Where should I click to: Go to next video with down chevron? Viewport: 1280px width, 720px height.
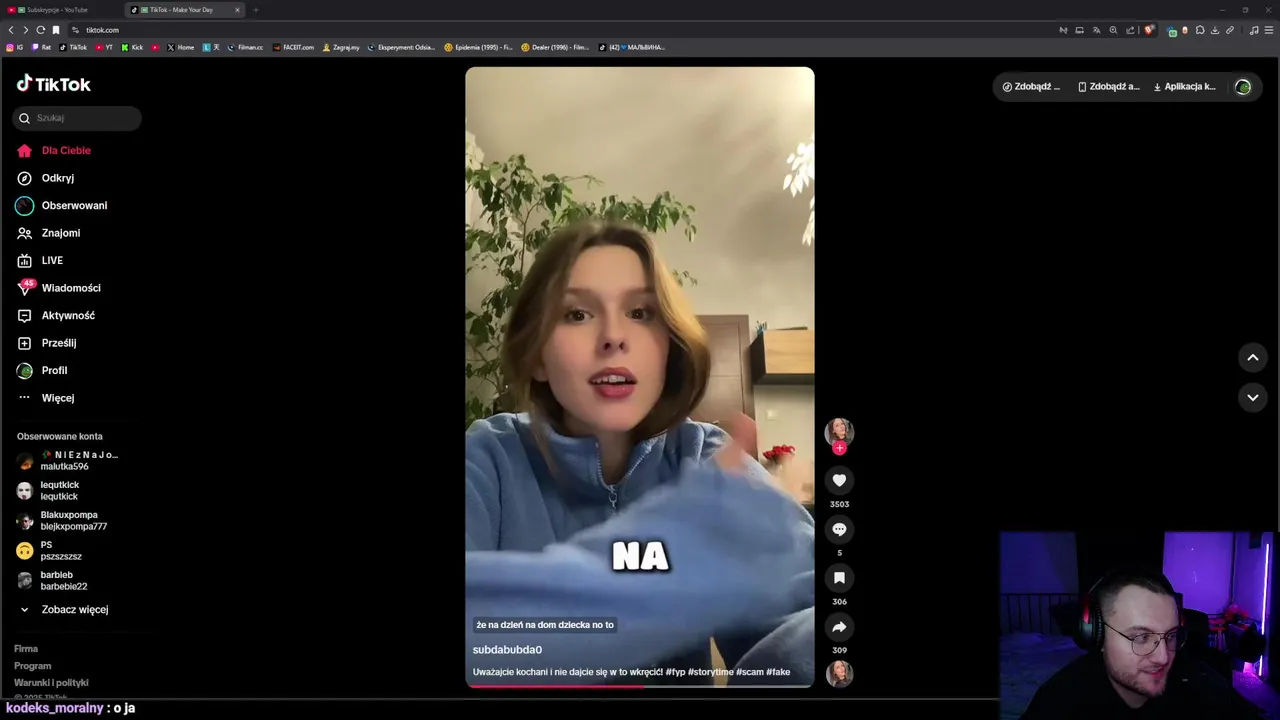coord(1252,397)
